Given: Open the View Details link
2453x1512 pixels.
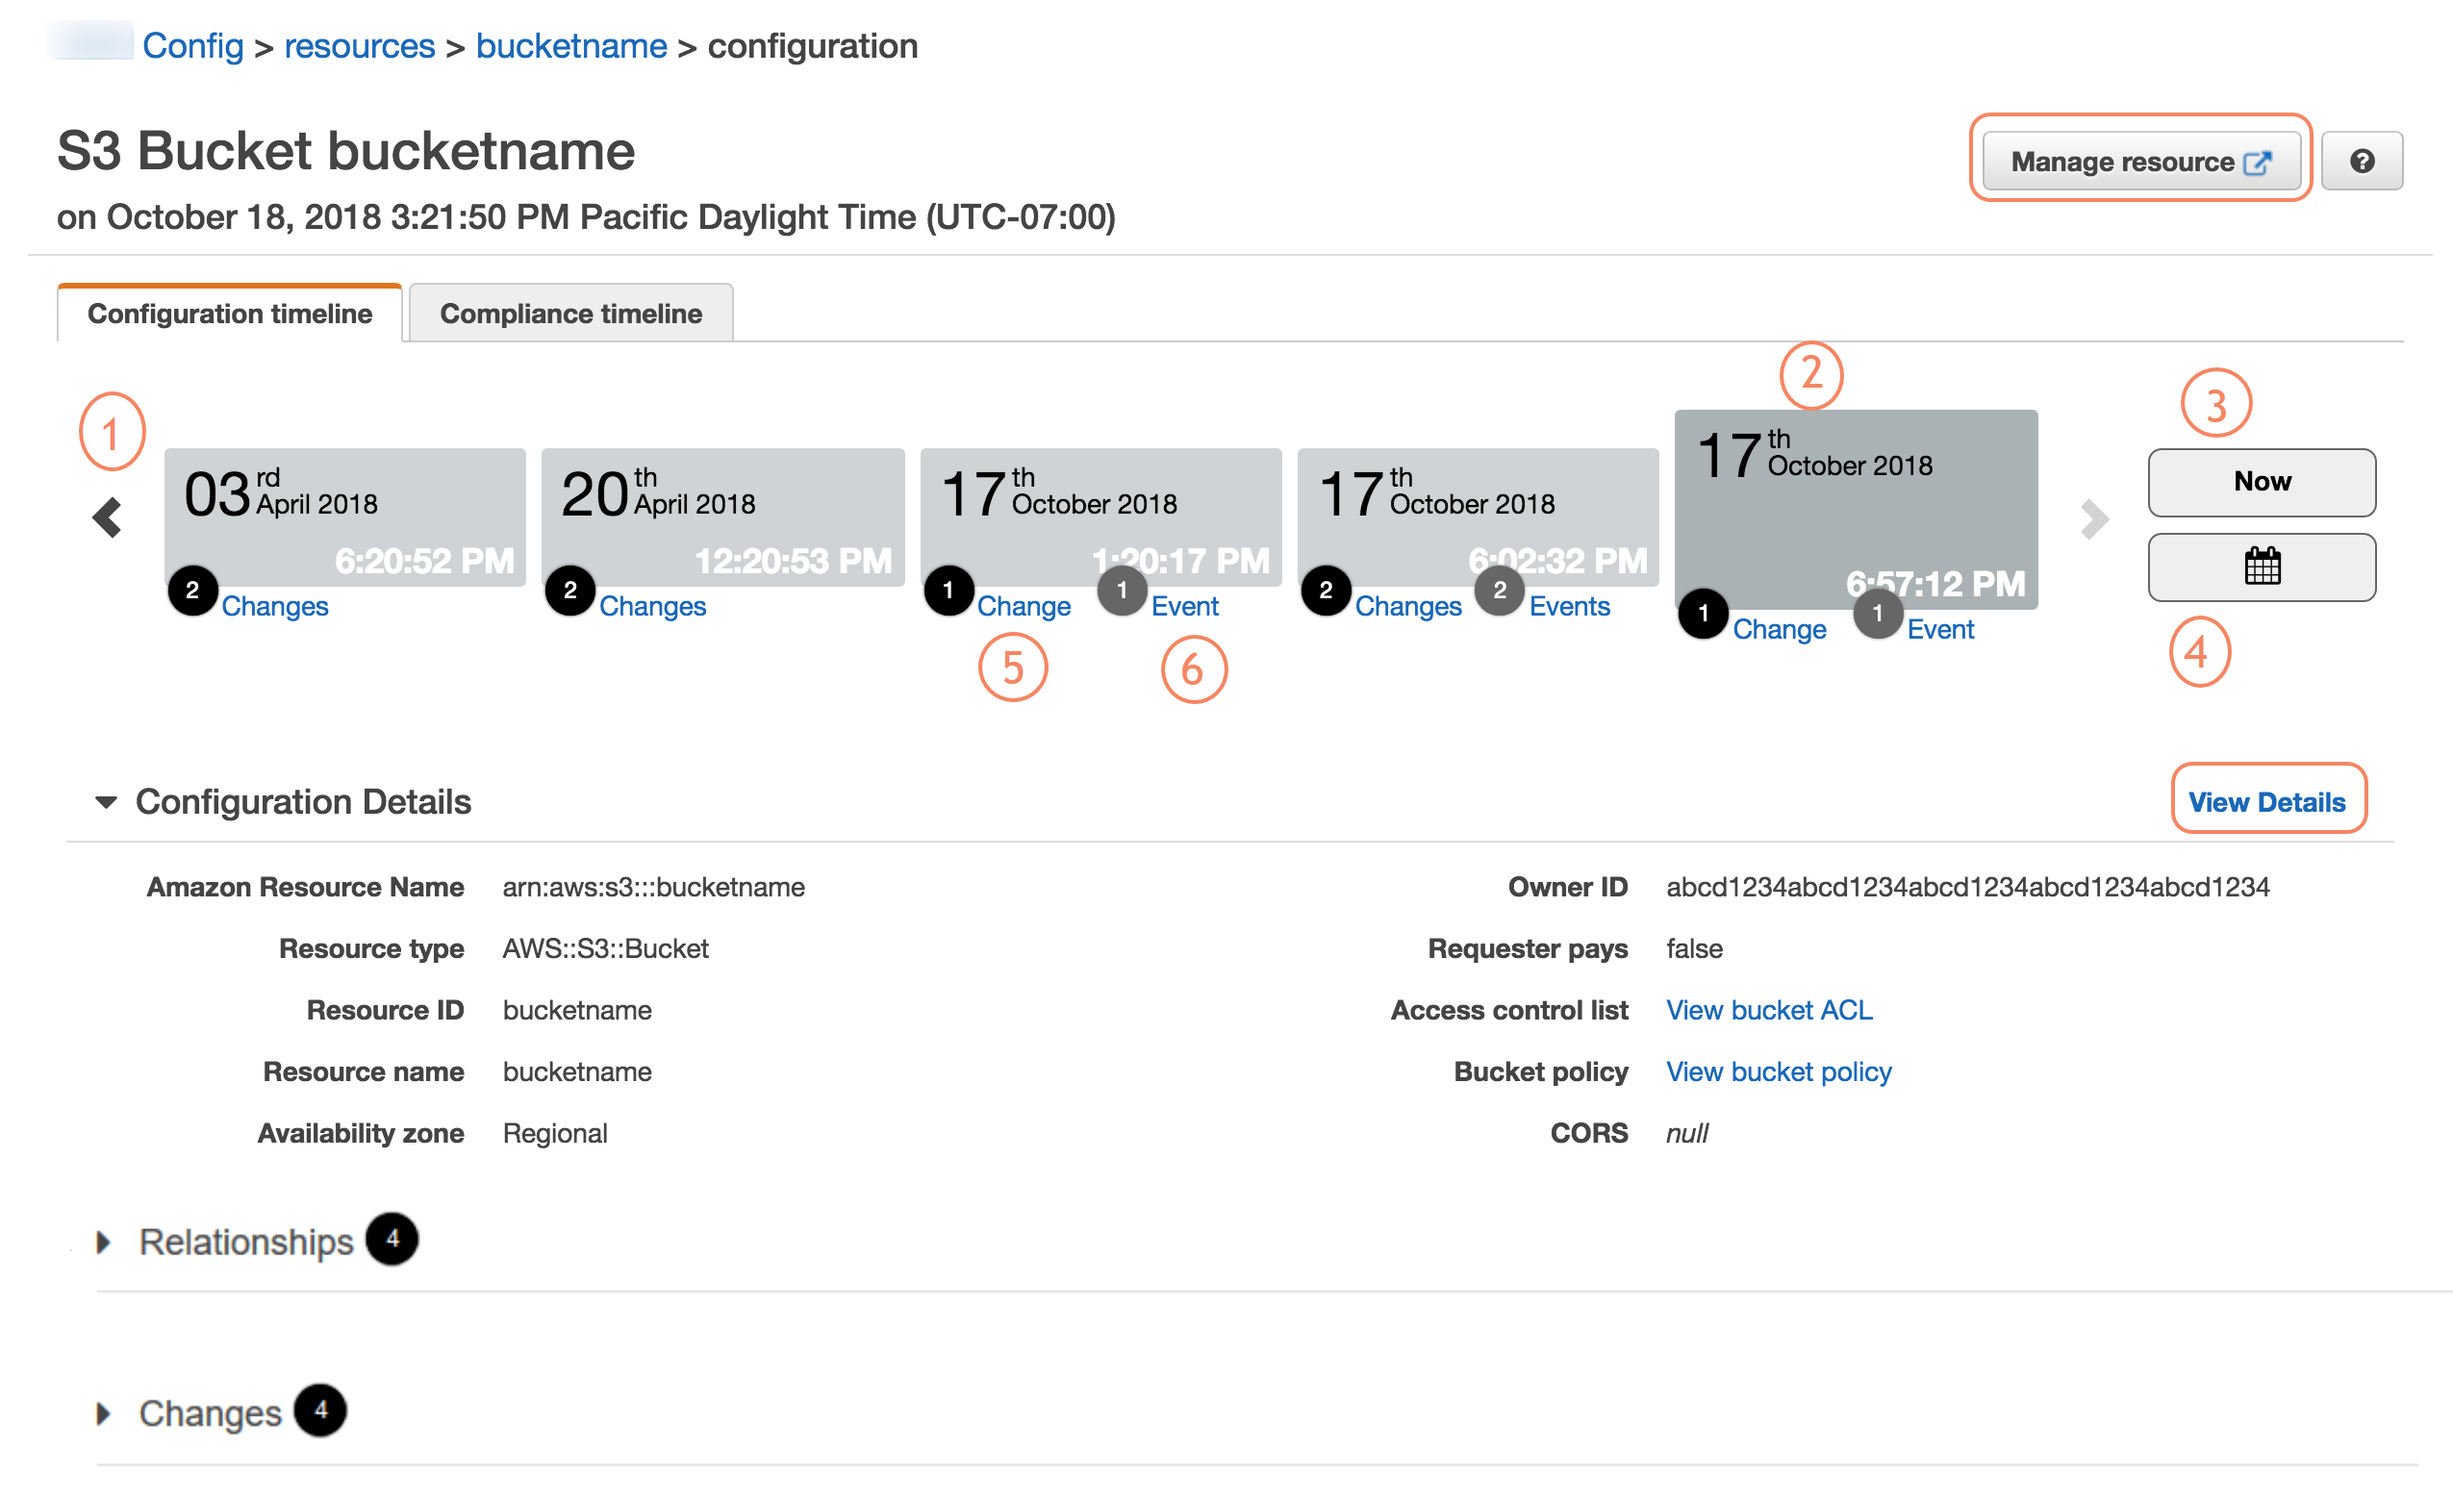Looking at the screenshot, I should click(2266, 802).
